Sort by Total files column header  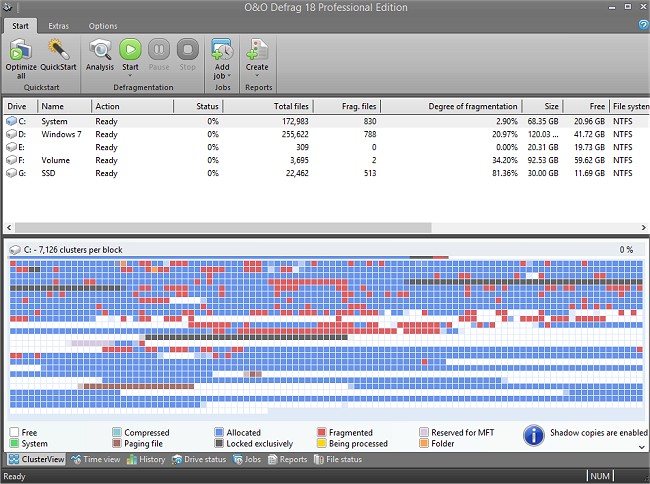pos(268,106)
